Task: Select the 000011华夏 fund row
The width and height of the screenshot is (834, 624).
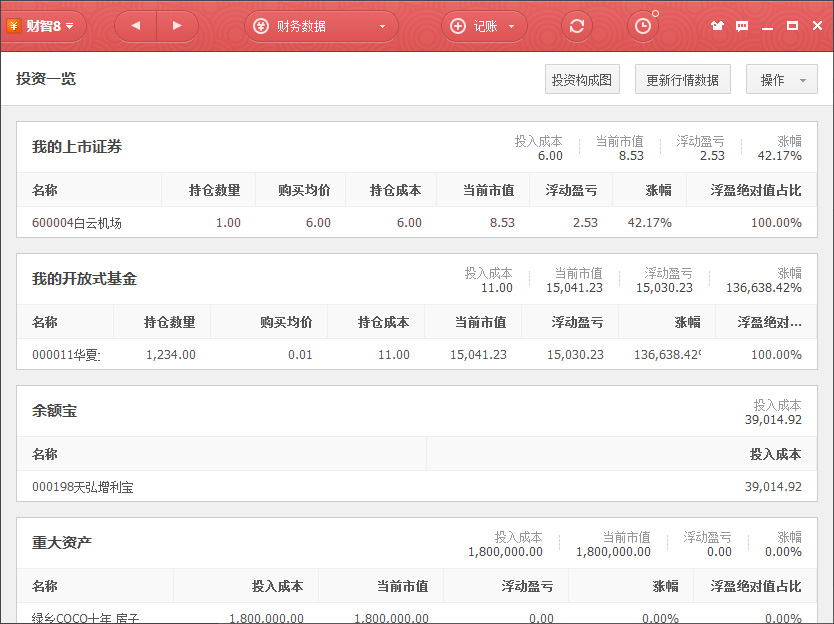Action: point(66,354)
